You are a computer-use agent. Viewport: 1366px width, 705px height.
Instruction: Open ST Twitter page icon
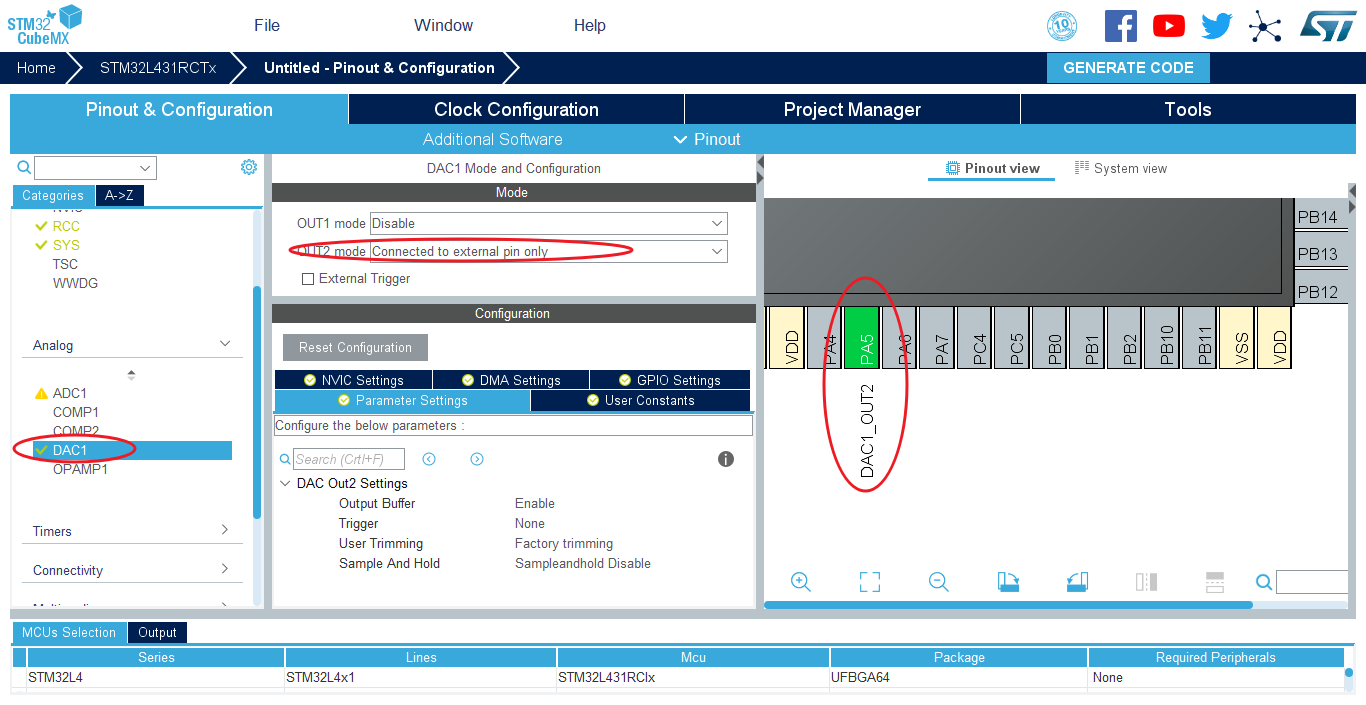(x=1216, y=26)
